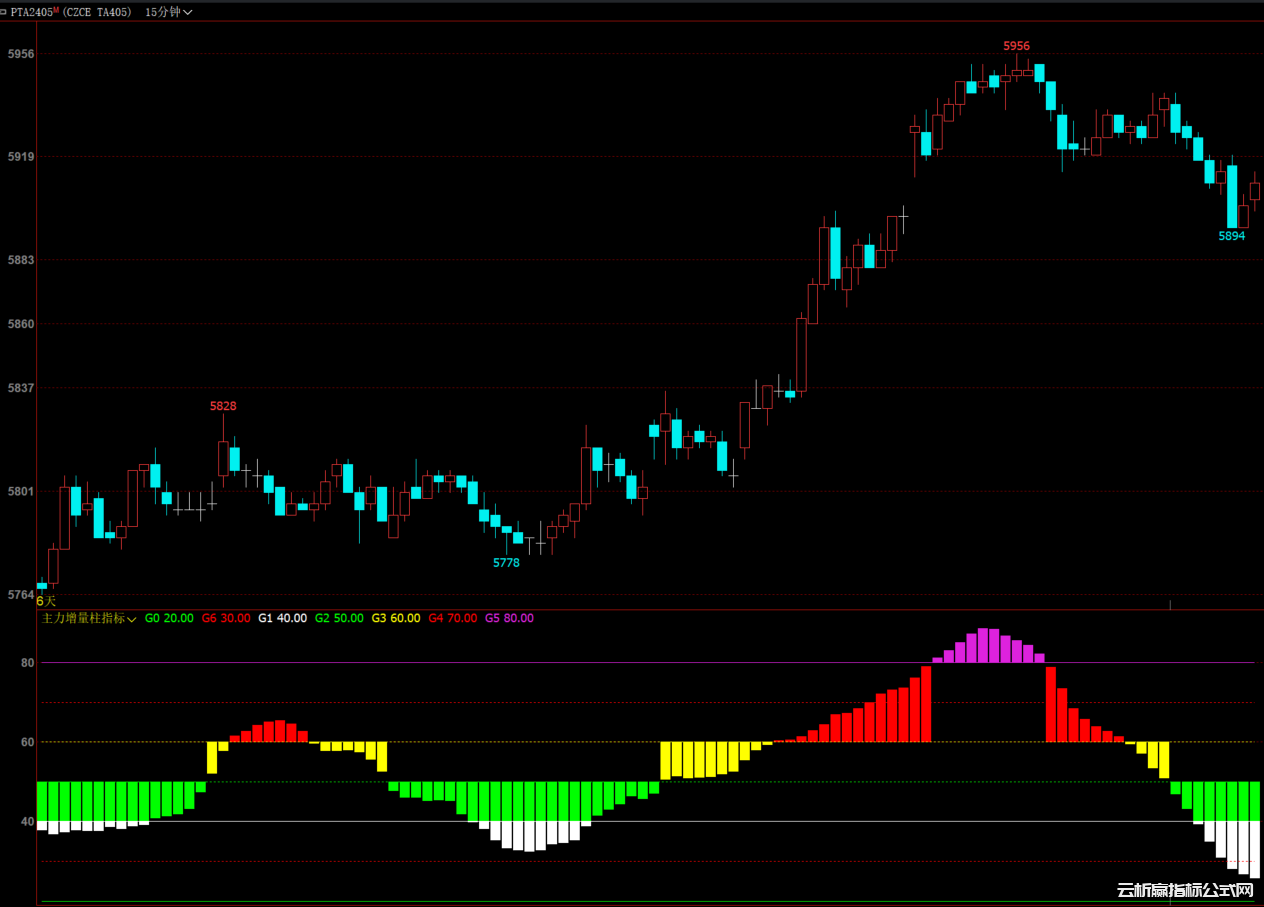
Task: Click the 80 level on indicator axis
Action: tap(27, 663)
